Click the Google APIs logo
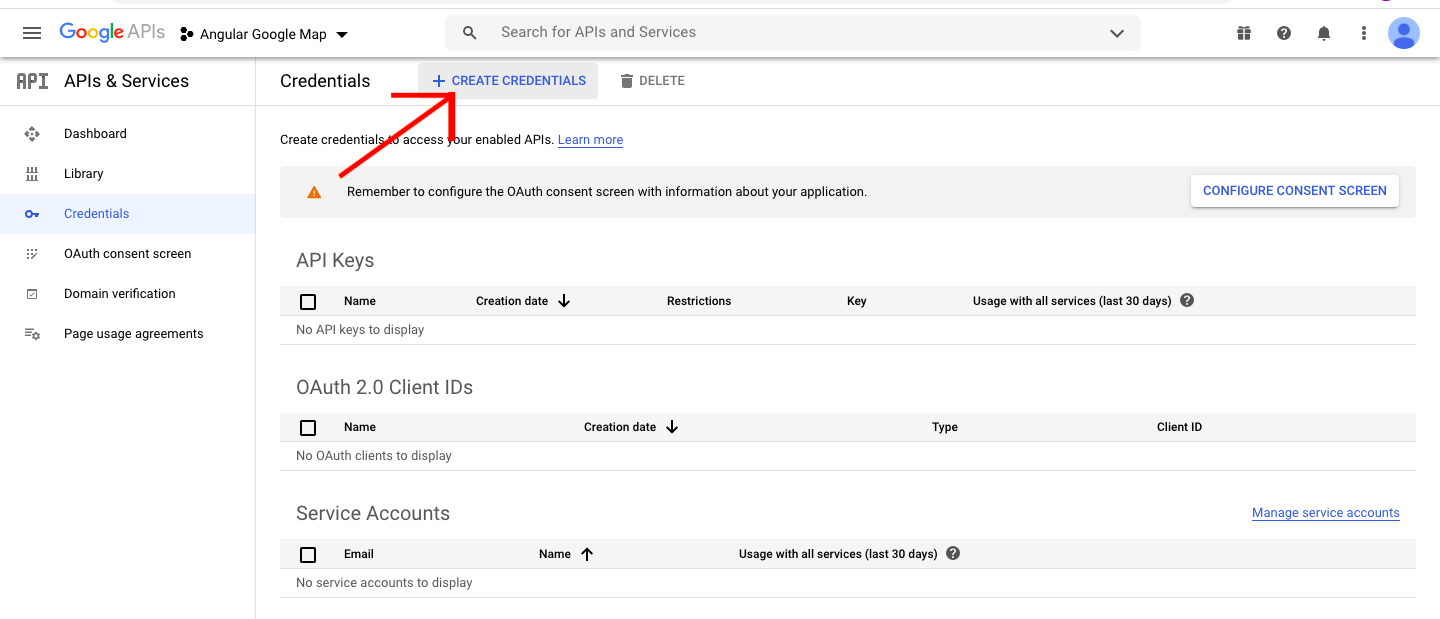 coord(112,32)
